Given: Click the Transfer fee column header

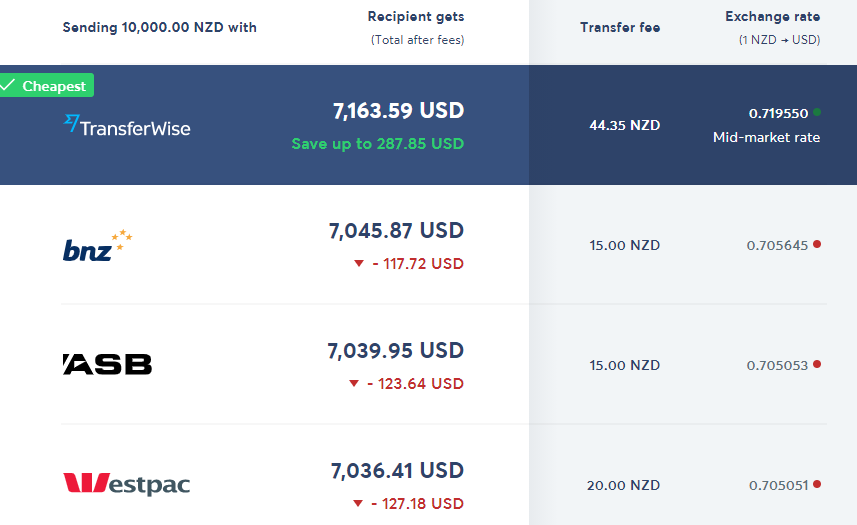Looking at the screenshot, I should pos(620,27).
